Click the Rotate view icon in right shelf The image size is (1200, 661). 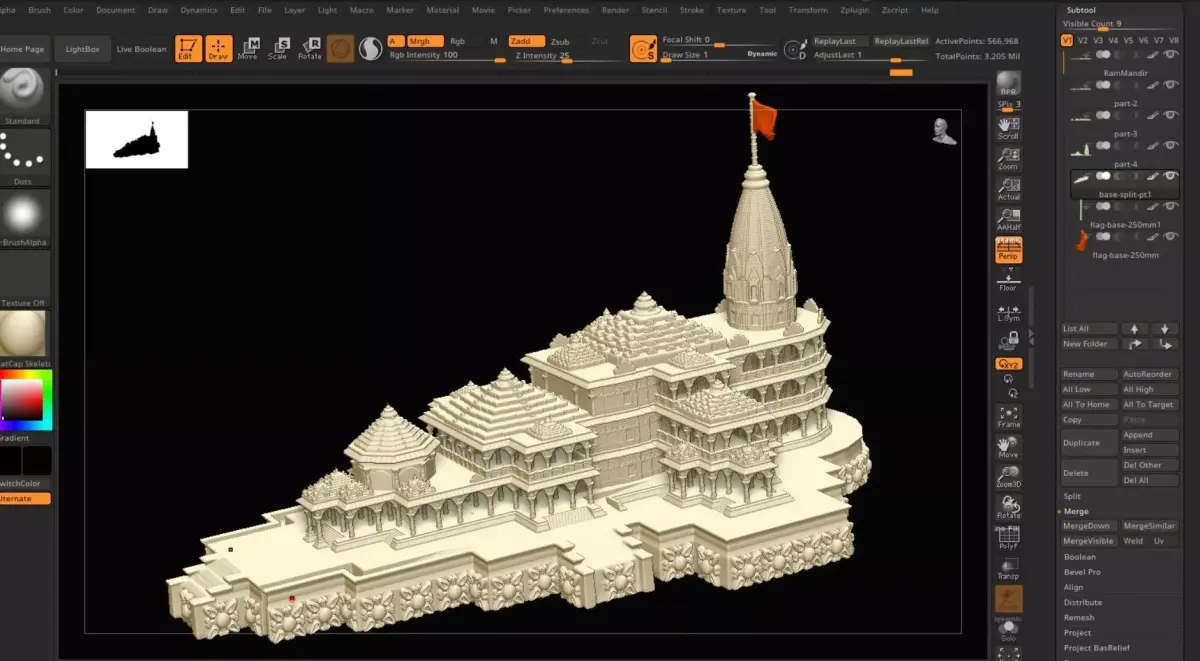[x=1009, y=507]
